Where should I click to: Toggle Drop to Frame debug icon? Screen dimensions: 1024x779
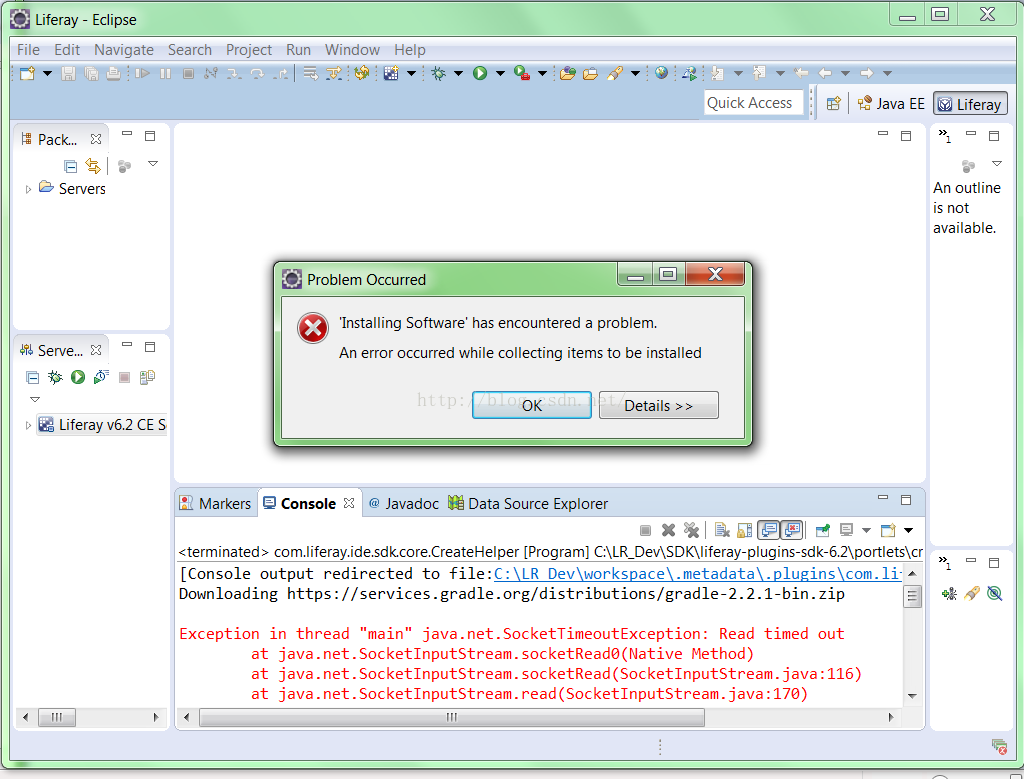[x=311, y=73]
